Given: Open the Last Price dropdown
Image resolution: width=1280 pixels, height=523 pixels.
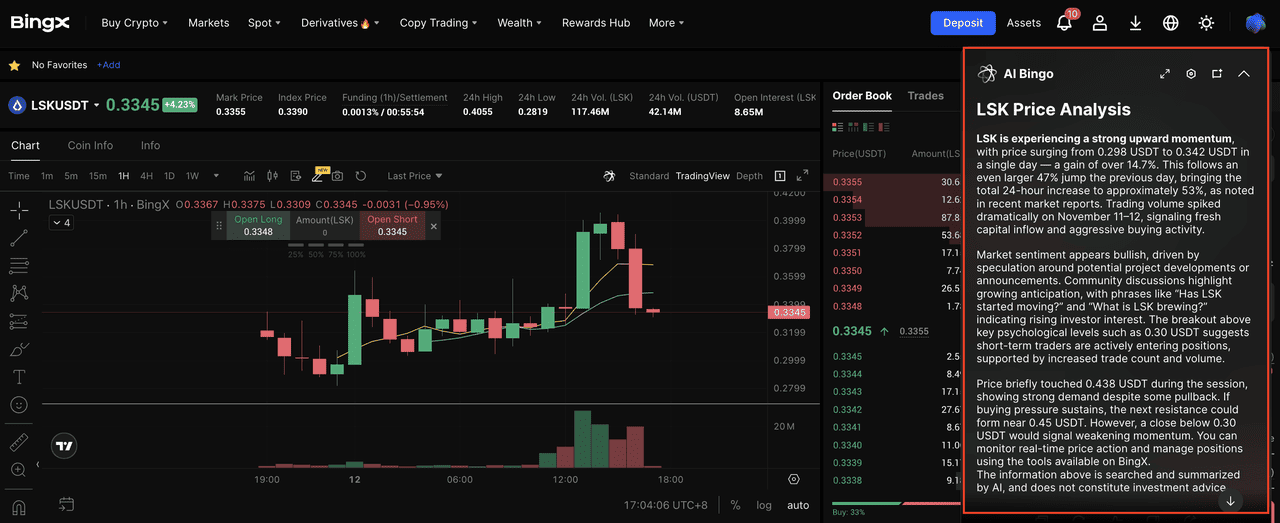Looking at the screenshot, I should pyautogui.click(x=414, y=176).
